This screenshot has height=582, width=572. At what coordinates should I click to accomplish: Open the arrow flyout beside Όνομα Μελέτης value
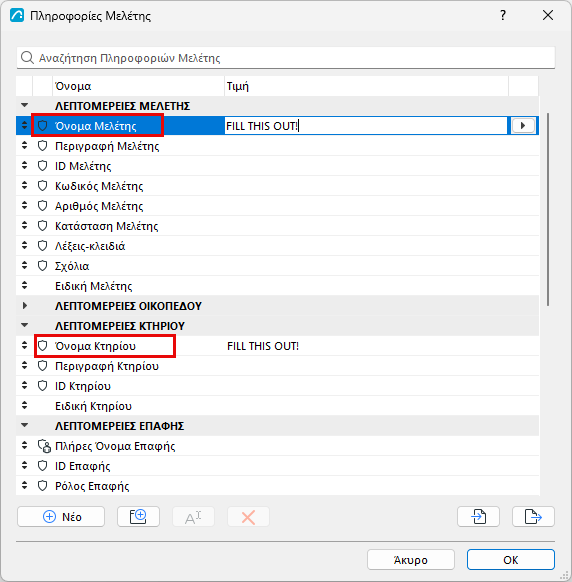523,126
